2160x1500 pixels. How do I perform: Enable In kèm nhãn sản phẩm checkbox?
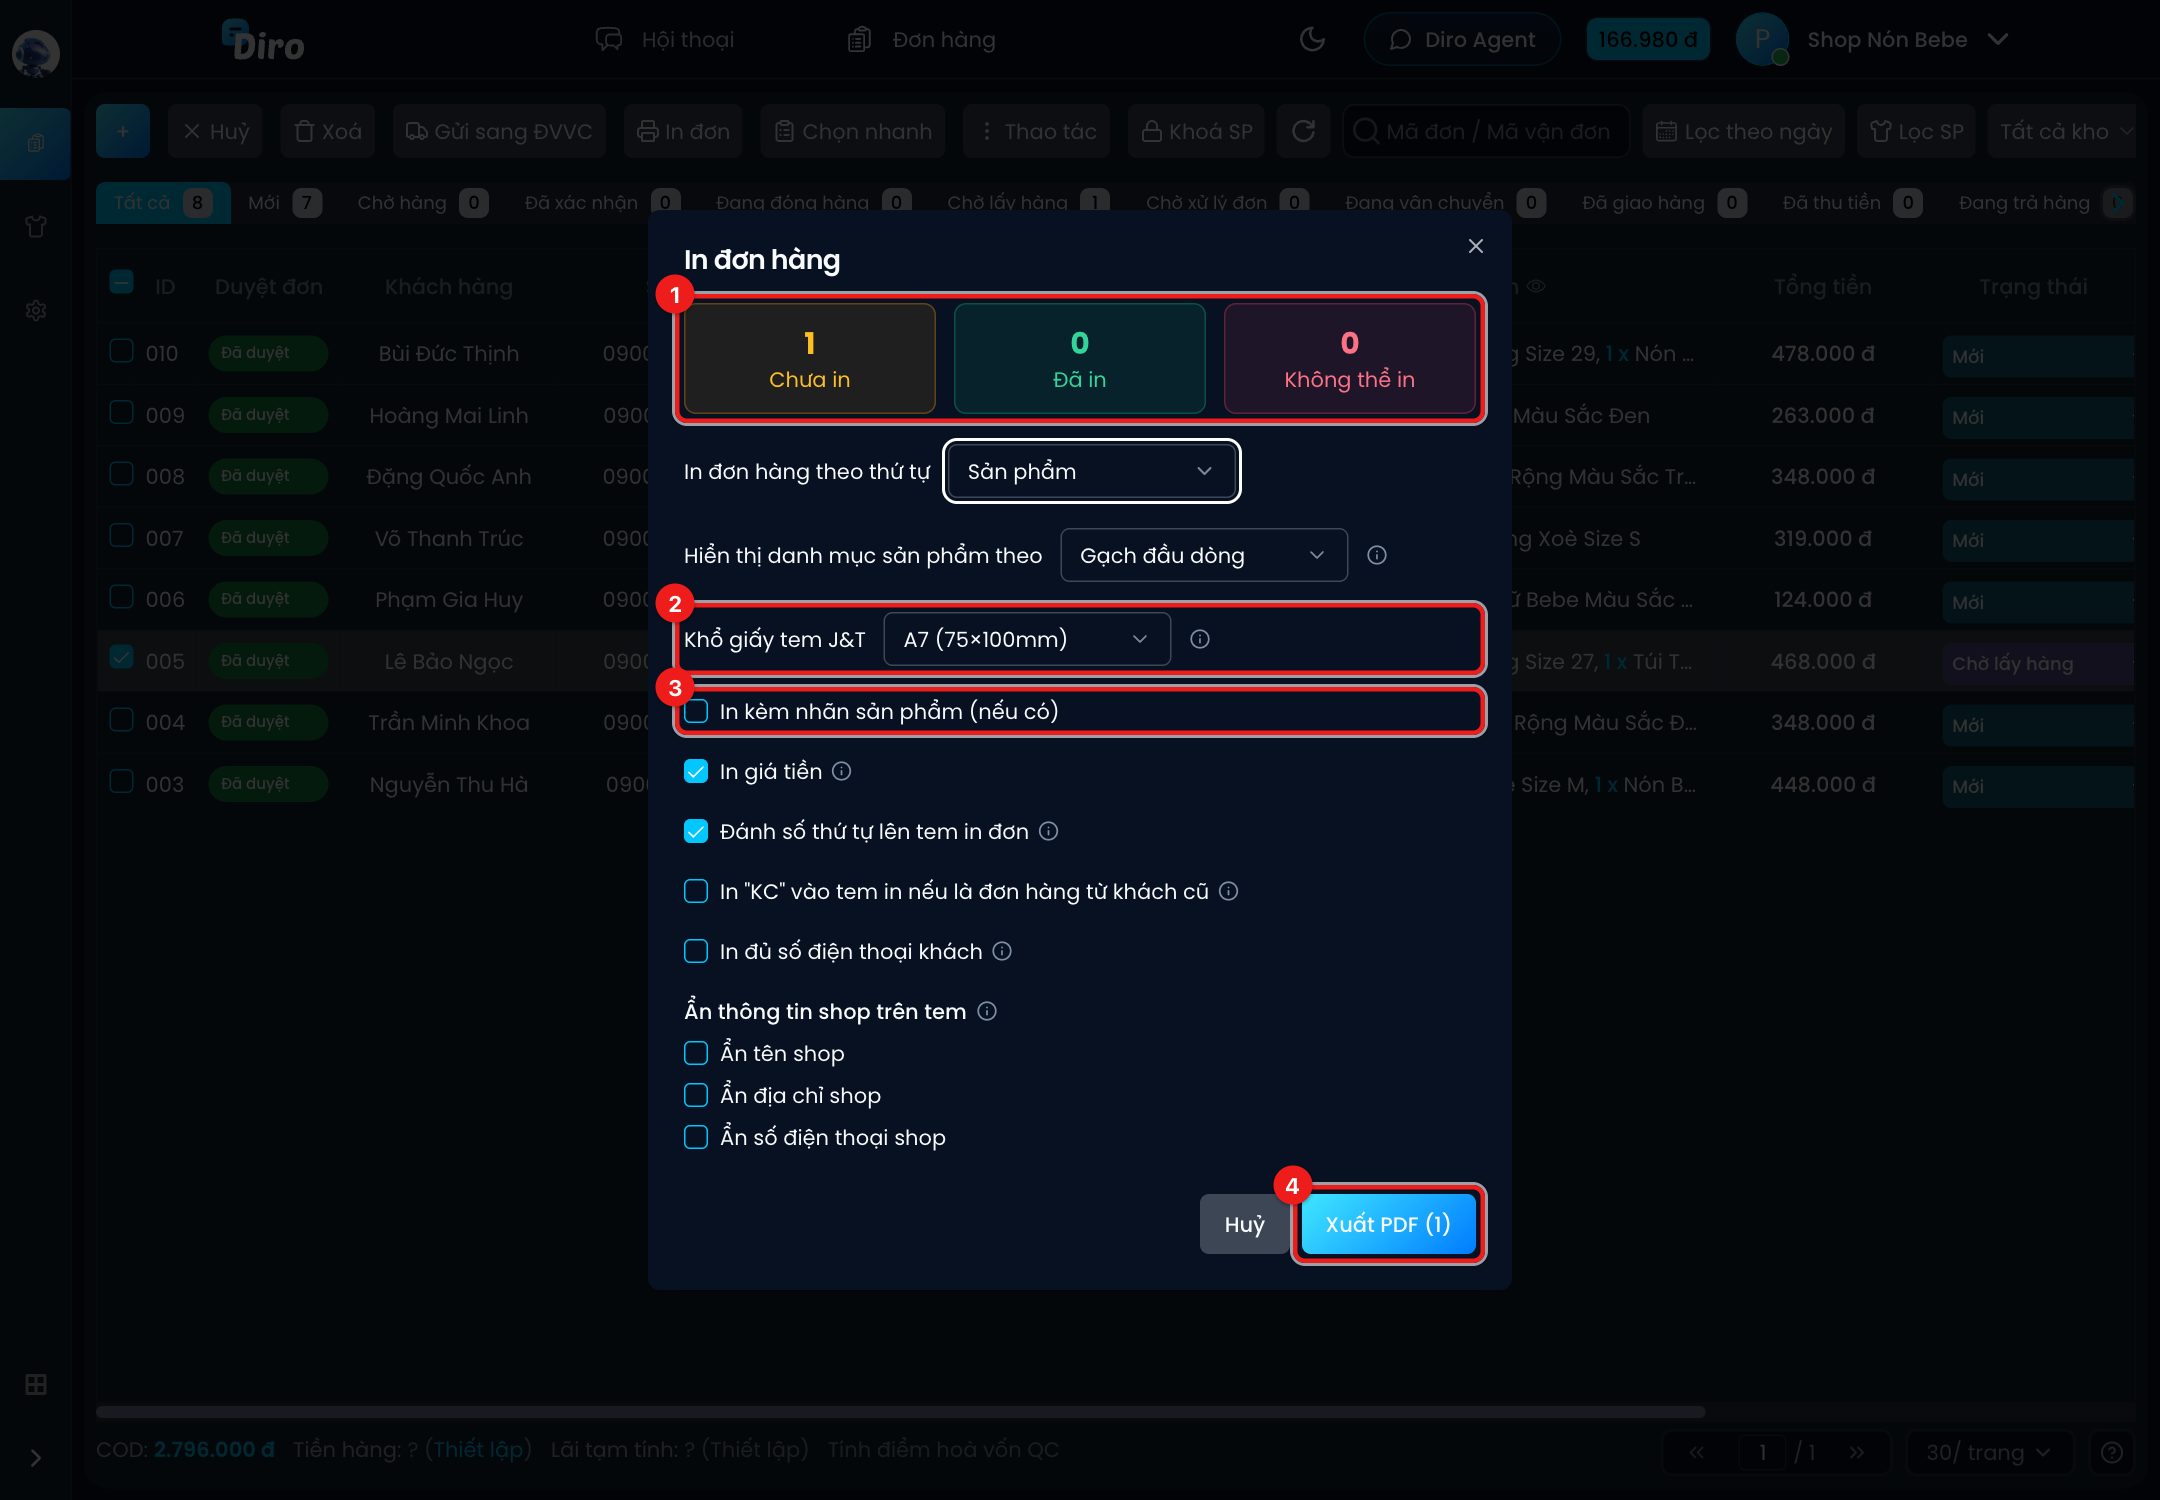point(696,711)
